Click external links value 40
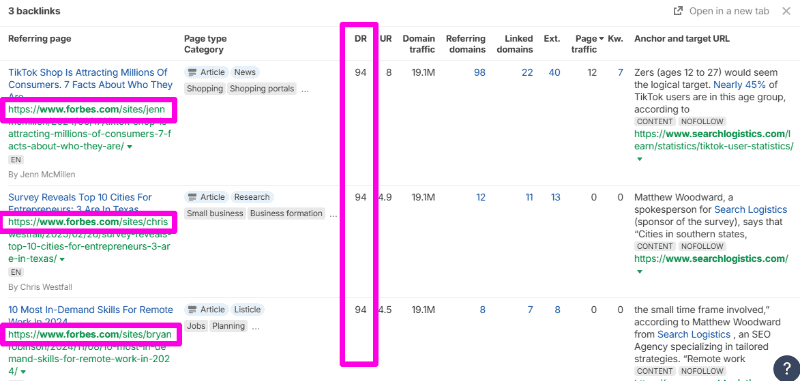Viewport: 800px width, 381px height. pyautogui.click(x=554, y=72)
